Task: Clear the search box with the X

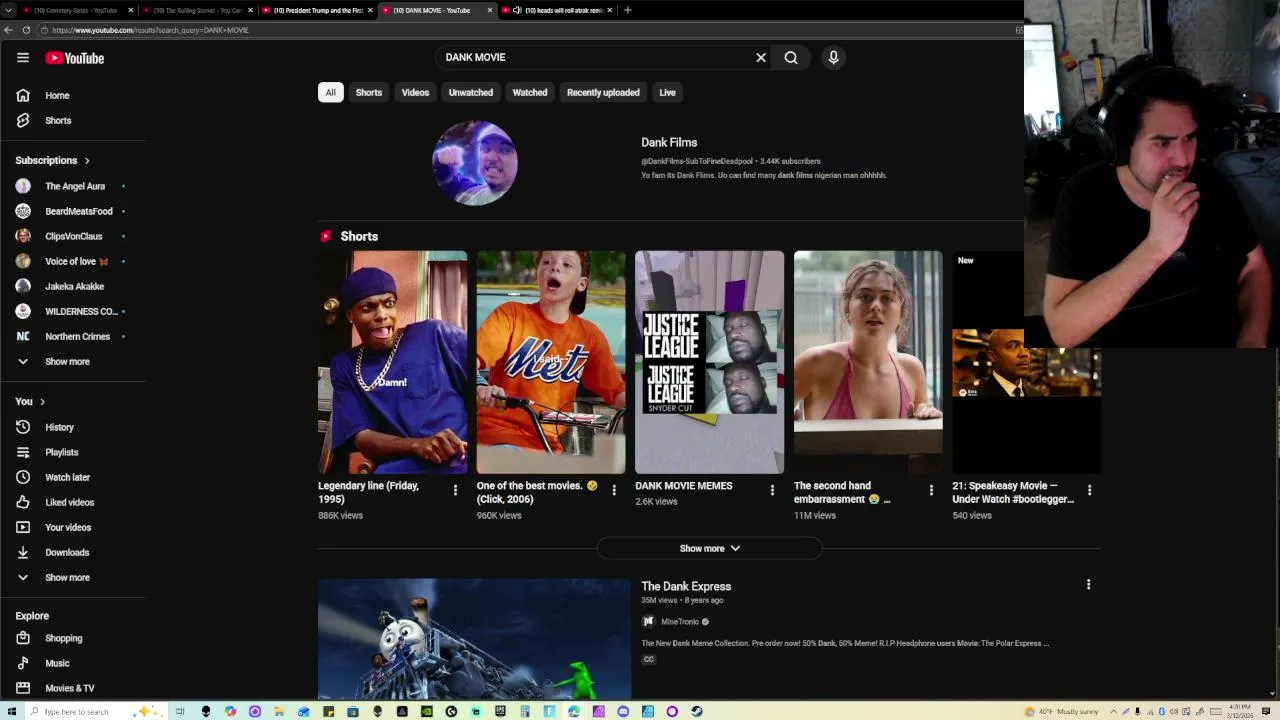Action: coord(761,57)
